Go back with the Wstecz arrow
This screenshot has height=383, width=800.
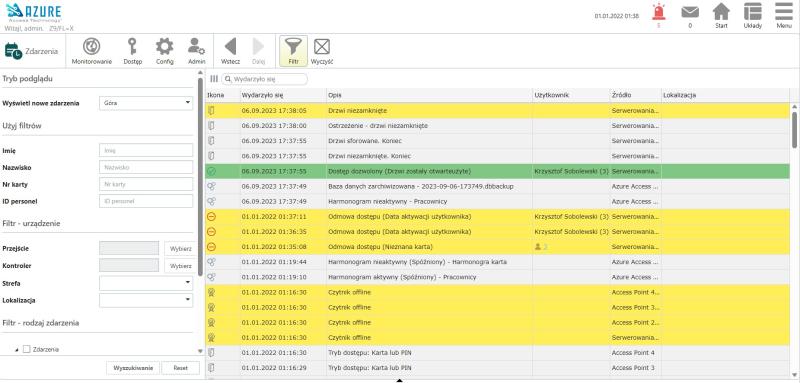(x=231, y=51)
